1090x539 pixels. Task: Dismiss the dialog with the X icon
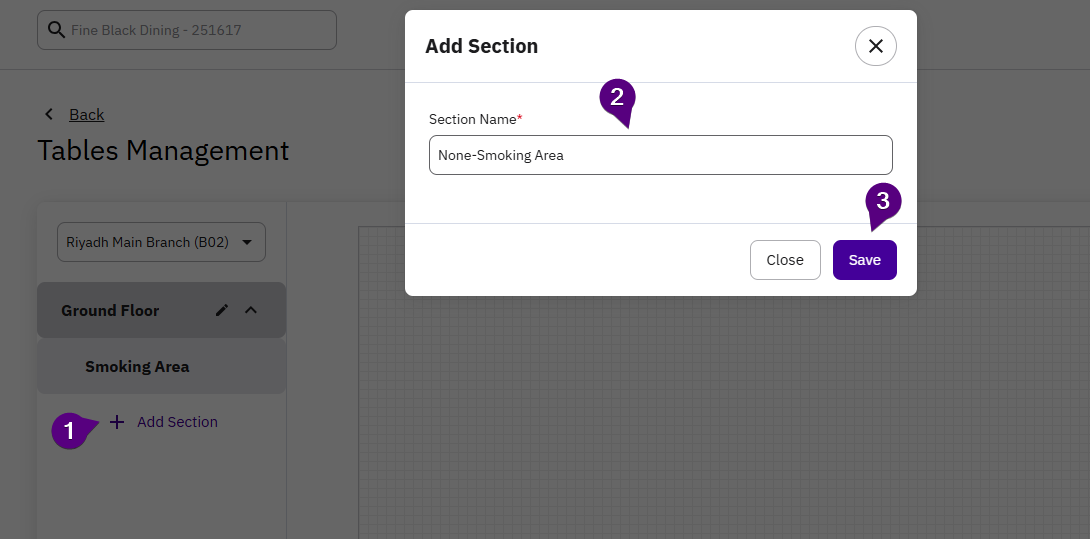tap(875, 46)
